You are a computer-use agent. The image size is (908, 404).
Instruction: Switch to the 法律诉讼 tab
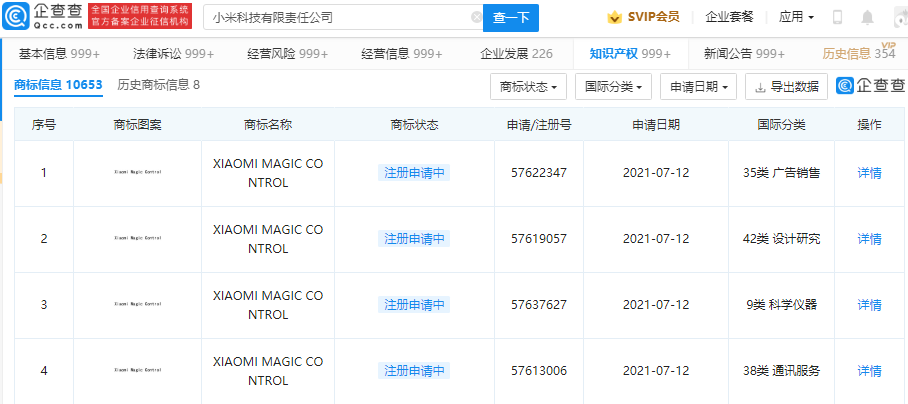(x=173, y=54)
